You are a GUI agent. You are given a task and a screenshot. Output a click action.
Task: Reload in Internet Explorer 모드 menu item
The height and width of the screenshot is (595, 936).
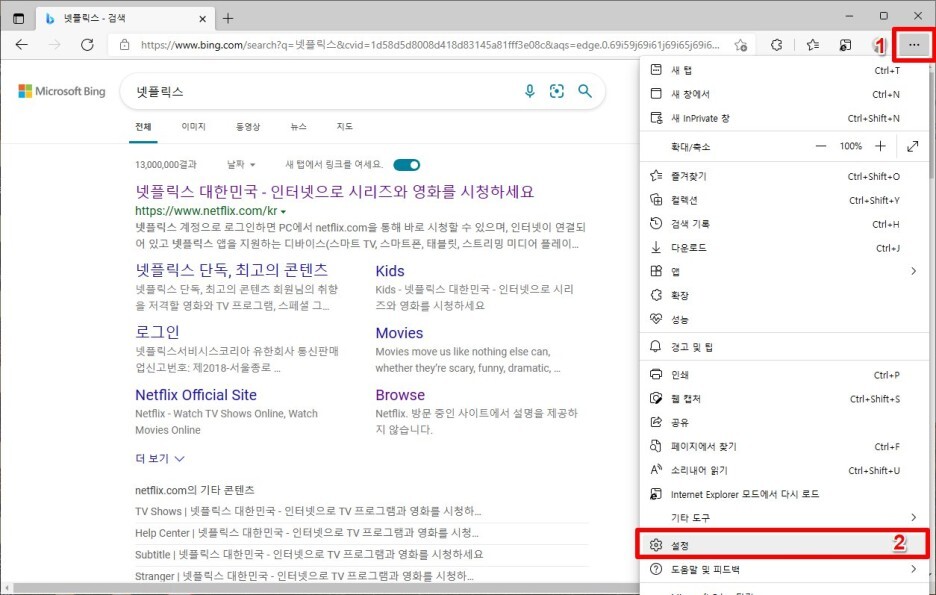tap(784, 494)
